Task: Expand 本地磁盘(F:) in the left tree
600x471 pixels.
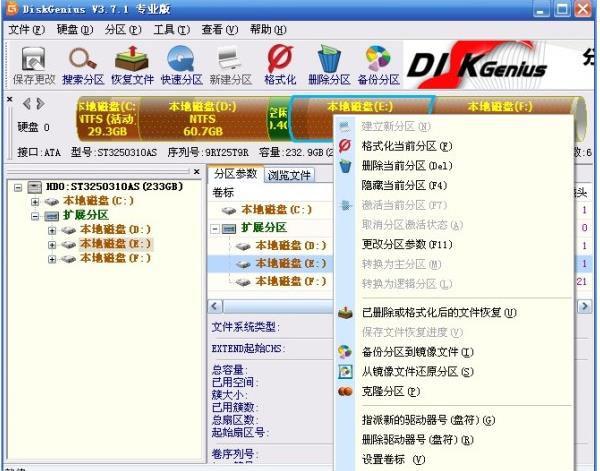Action: pos(52,259)
